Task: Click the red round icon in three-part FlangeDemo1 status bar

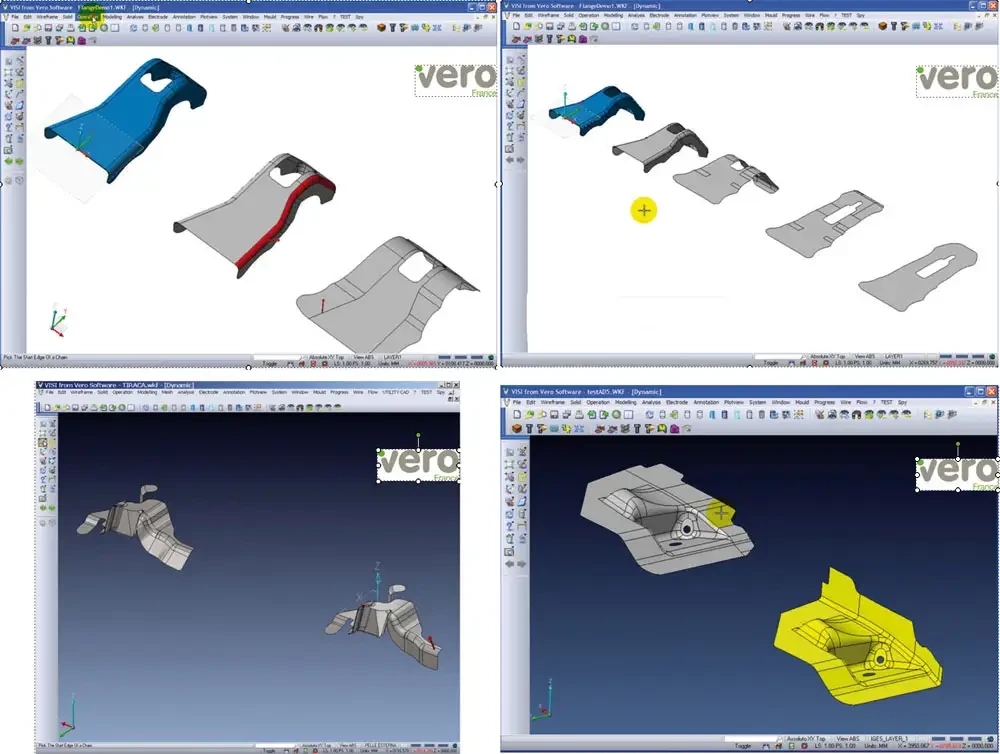Action: tap(325, 364)
